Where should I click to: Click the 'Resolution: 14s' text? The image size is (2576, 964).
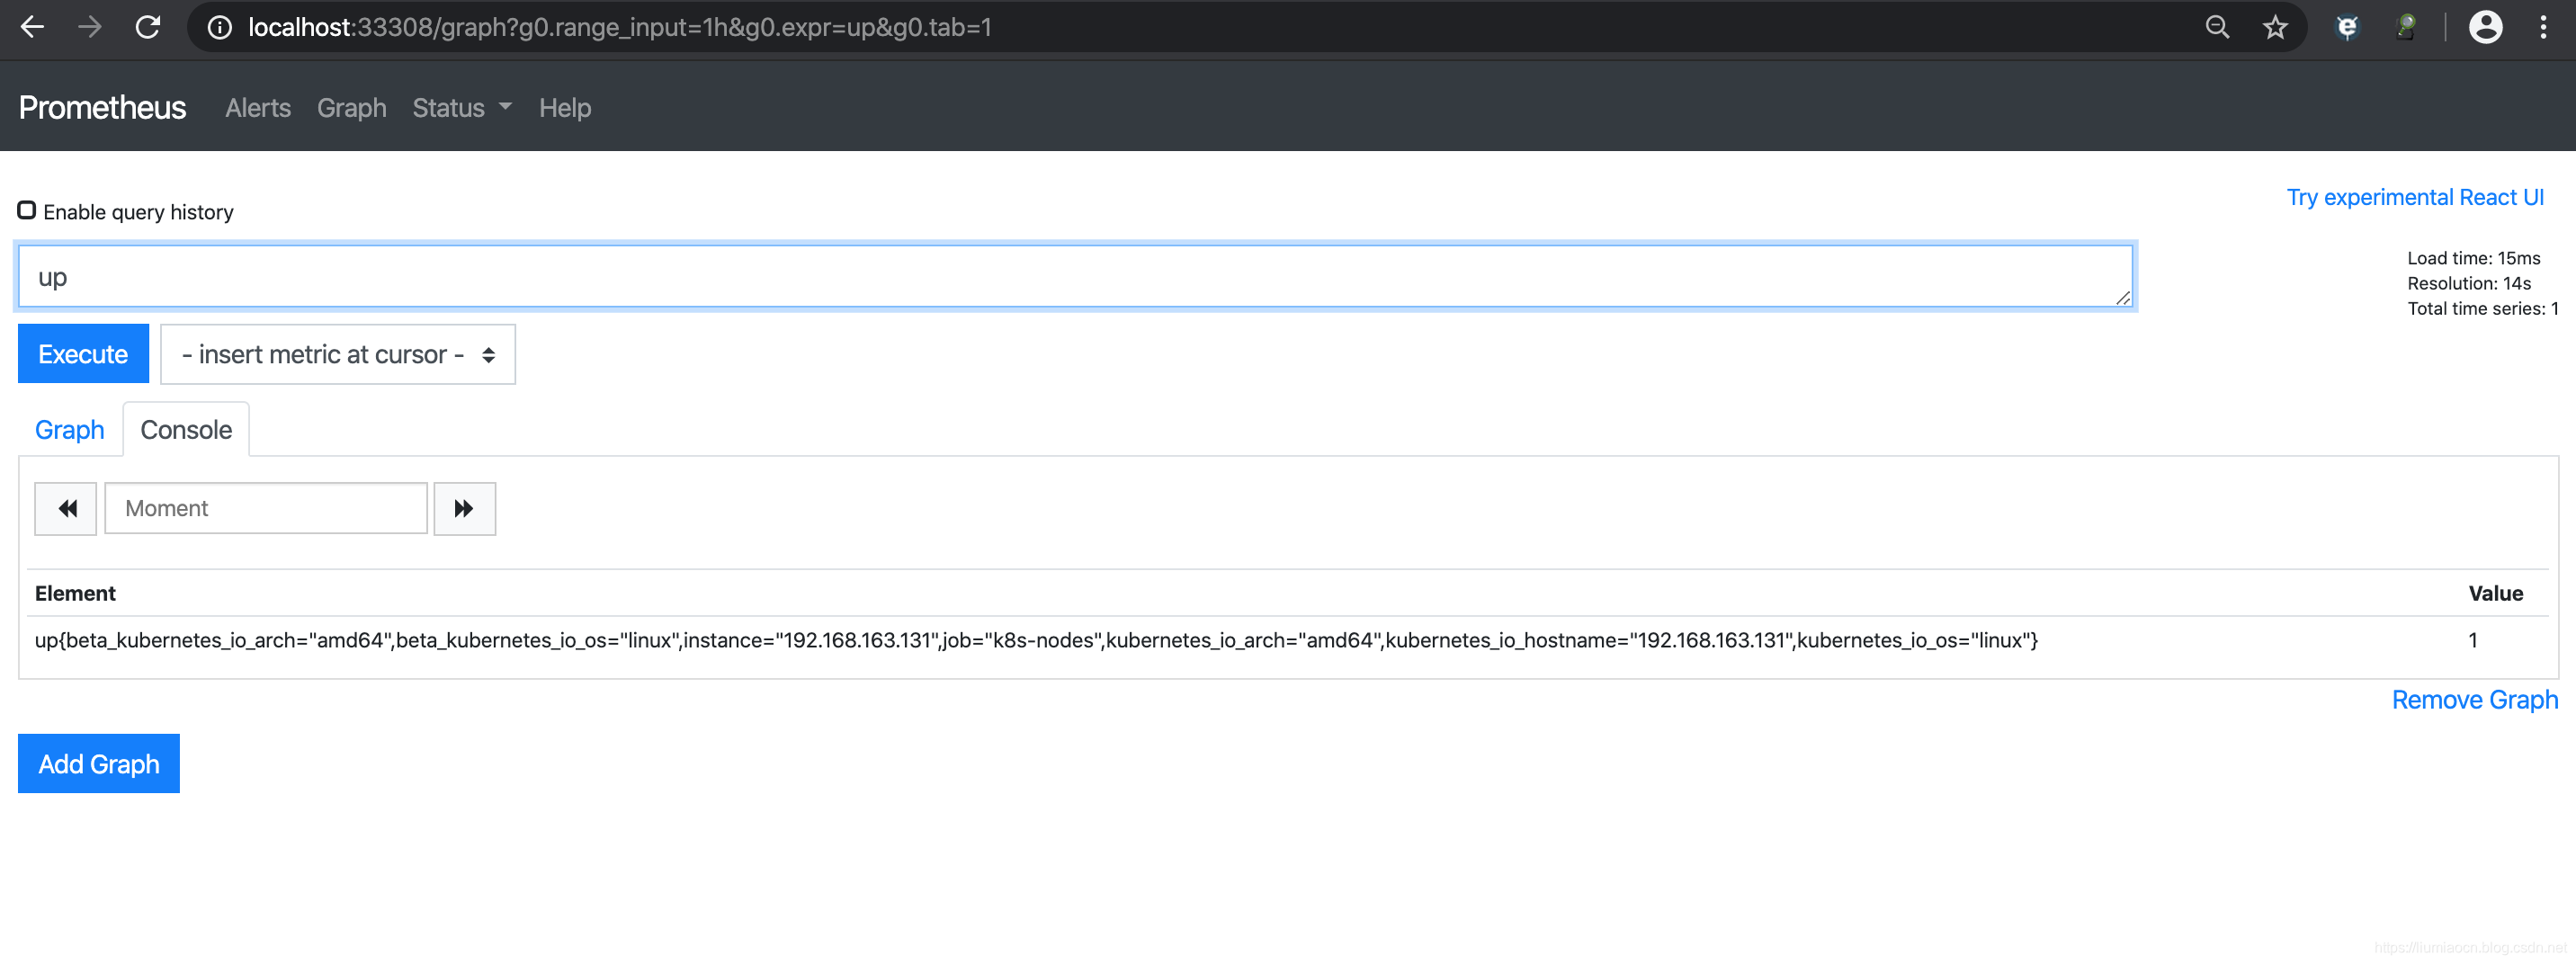[x=2469, y=283]
